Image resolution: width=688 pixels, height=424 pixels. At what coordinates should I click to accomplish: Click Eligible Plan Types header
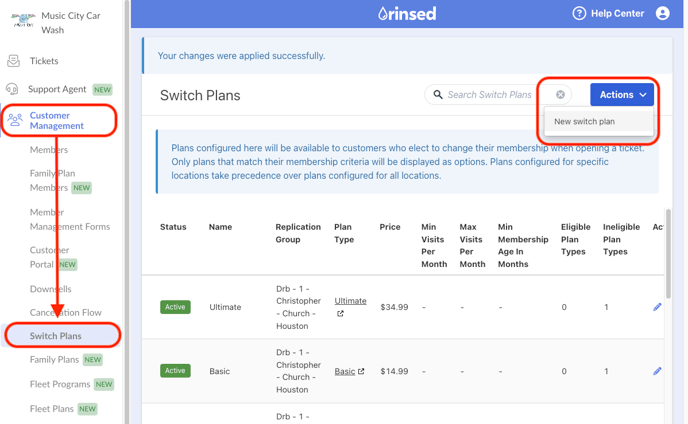click(x=576, y=239)
